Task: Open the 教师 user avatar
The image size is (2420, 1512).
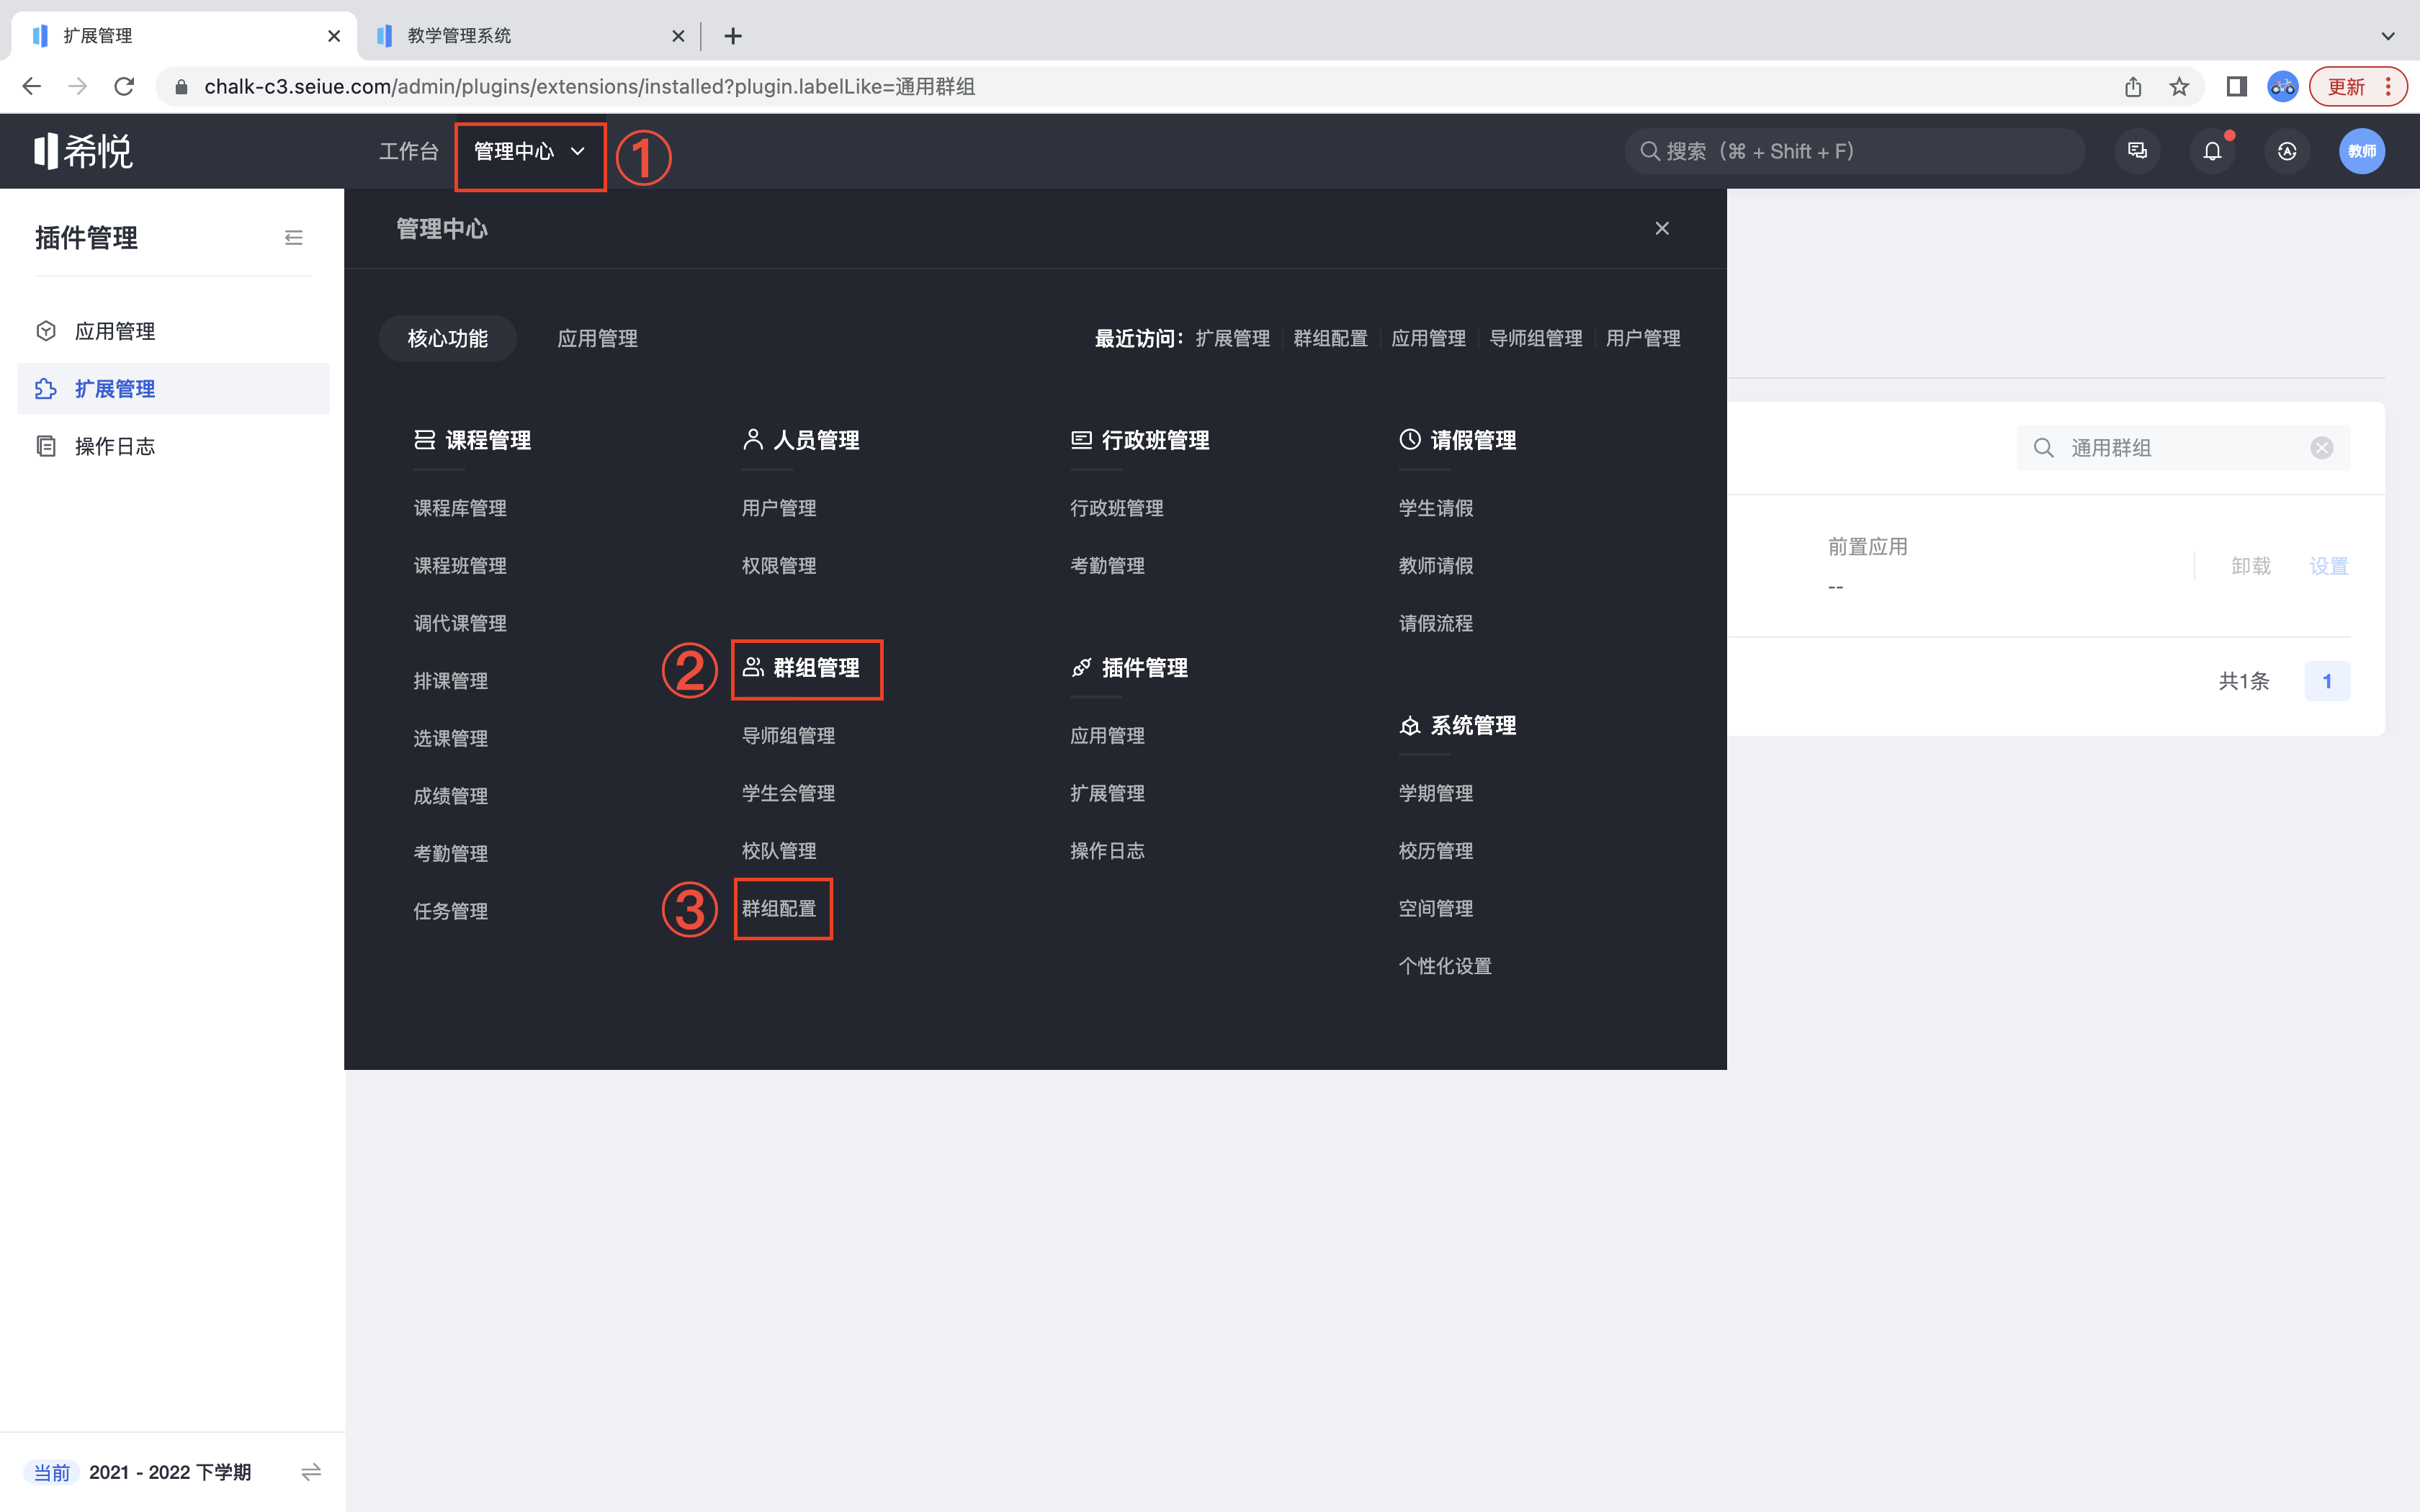Action: pos(2362,151)
